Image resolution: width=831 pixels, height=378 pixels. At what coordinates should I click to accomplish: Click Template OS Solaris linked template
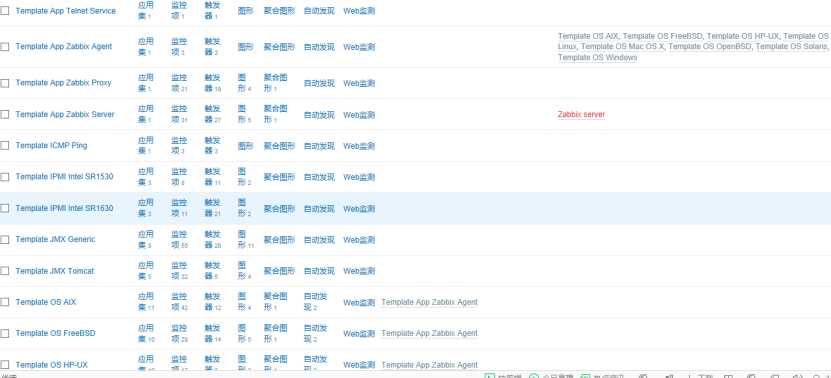coord(791,47)
